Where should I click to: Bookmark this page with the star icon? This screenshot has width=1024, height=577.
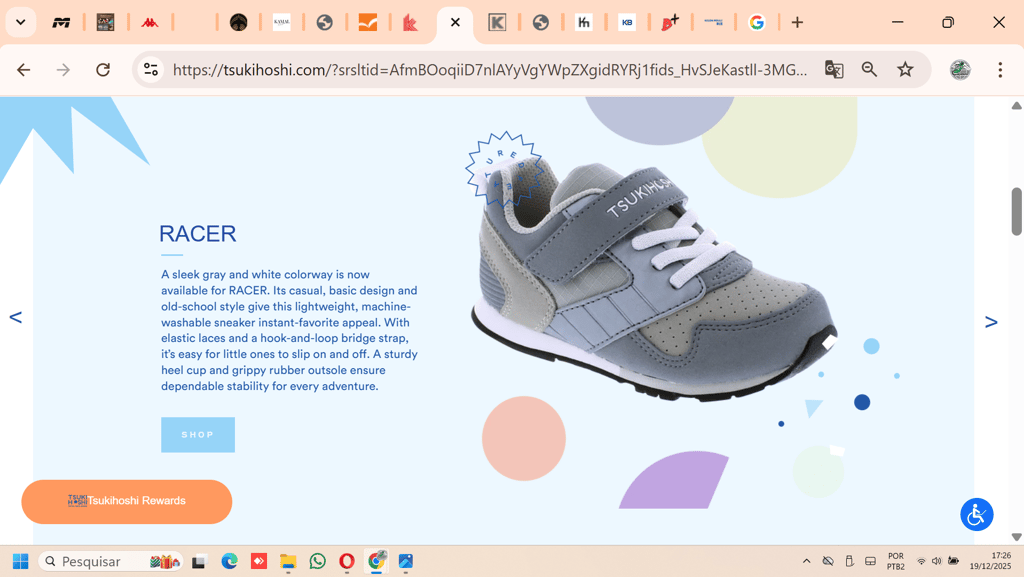point(905,69)
